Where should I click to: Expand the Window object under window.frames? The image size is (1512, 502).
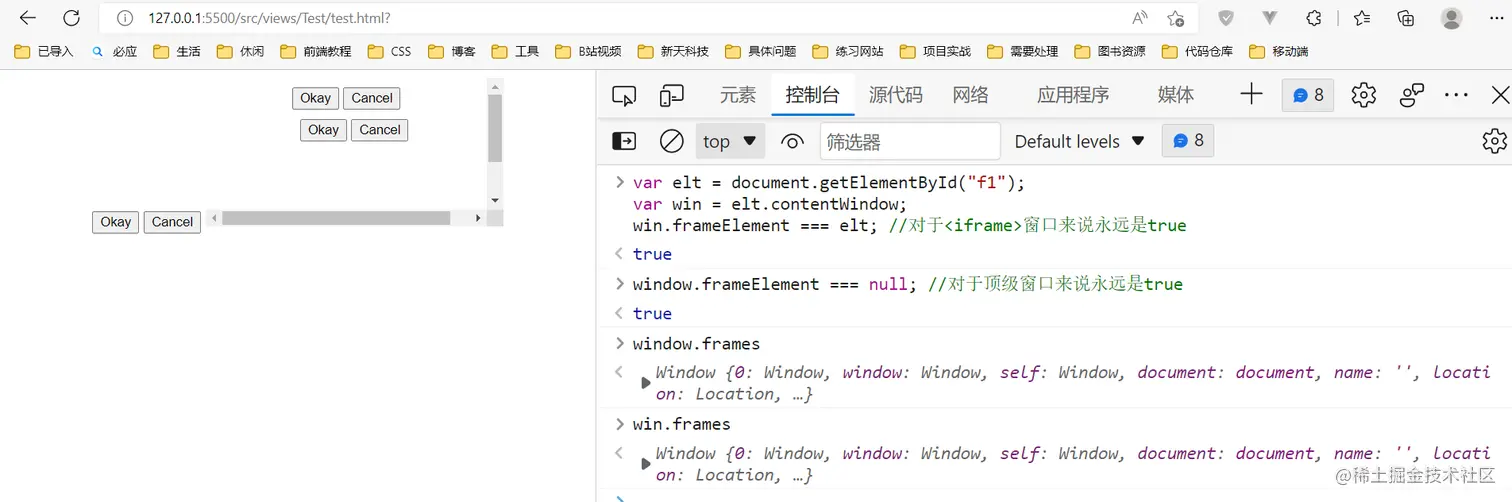point(645,383)
